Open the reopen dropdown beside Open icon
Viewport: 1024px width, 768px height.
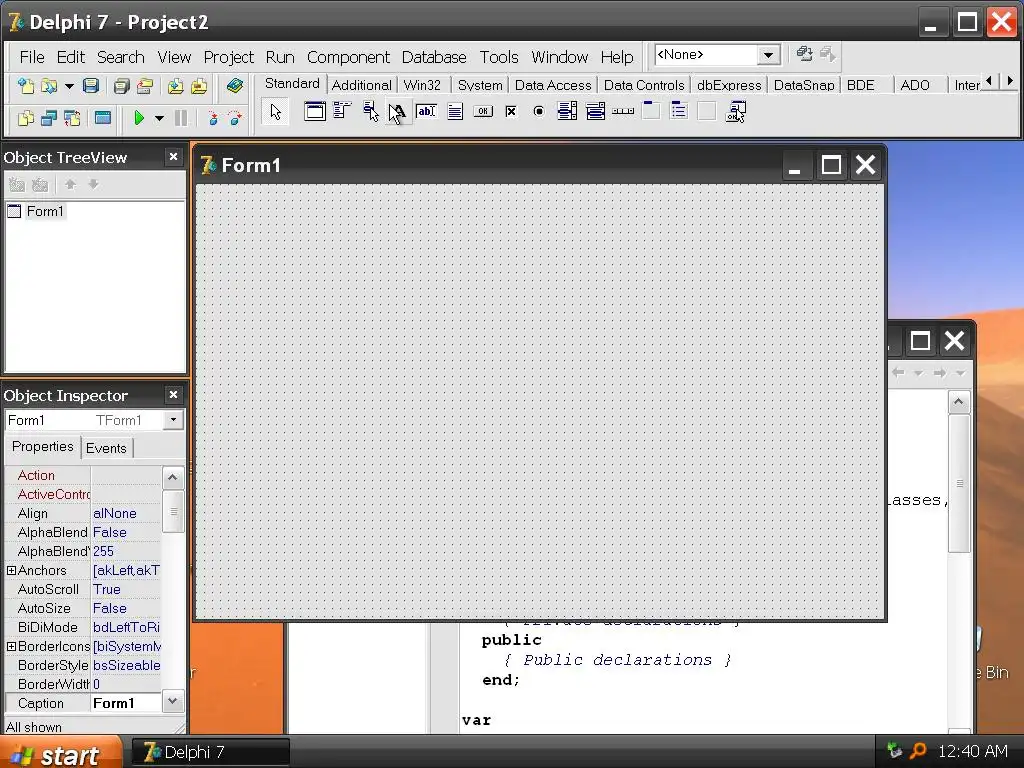(69, 86)
